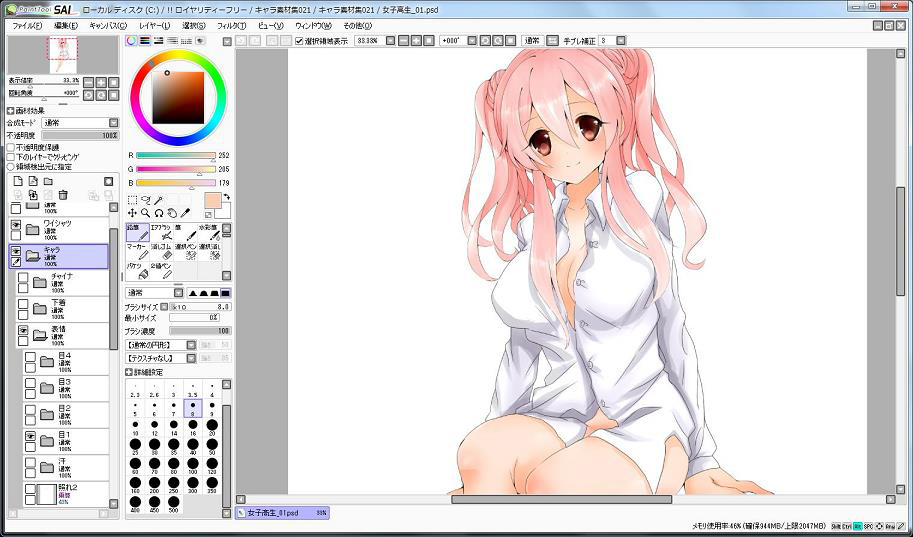This screenshot has width=913, height=537.
Task: Enable 不透明度保護 preserve opacity checkbox
Action: click(x=11, y=147)
